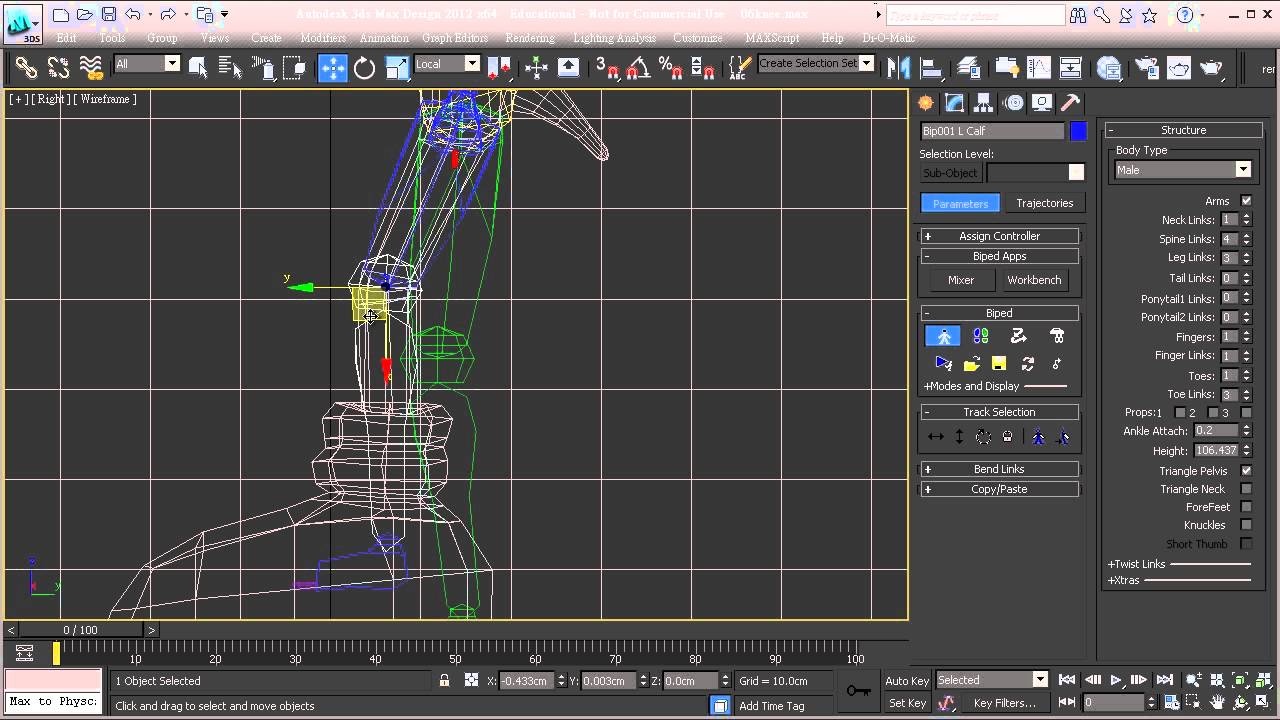Open Select by Name list

[x=230, y=67]
